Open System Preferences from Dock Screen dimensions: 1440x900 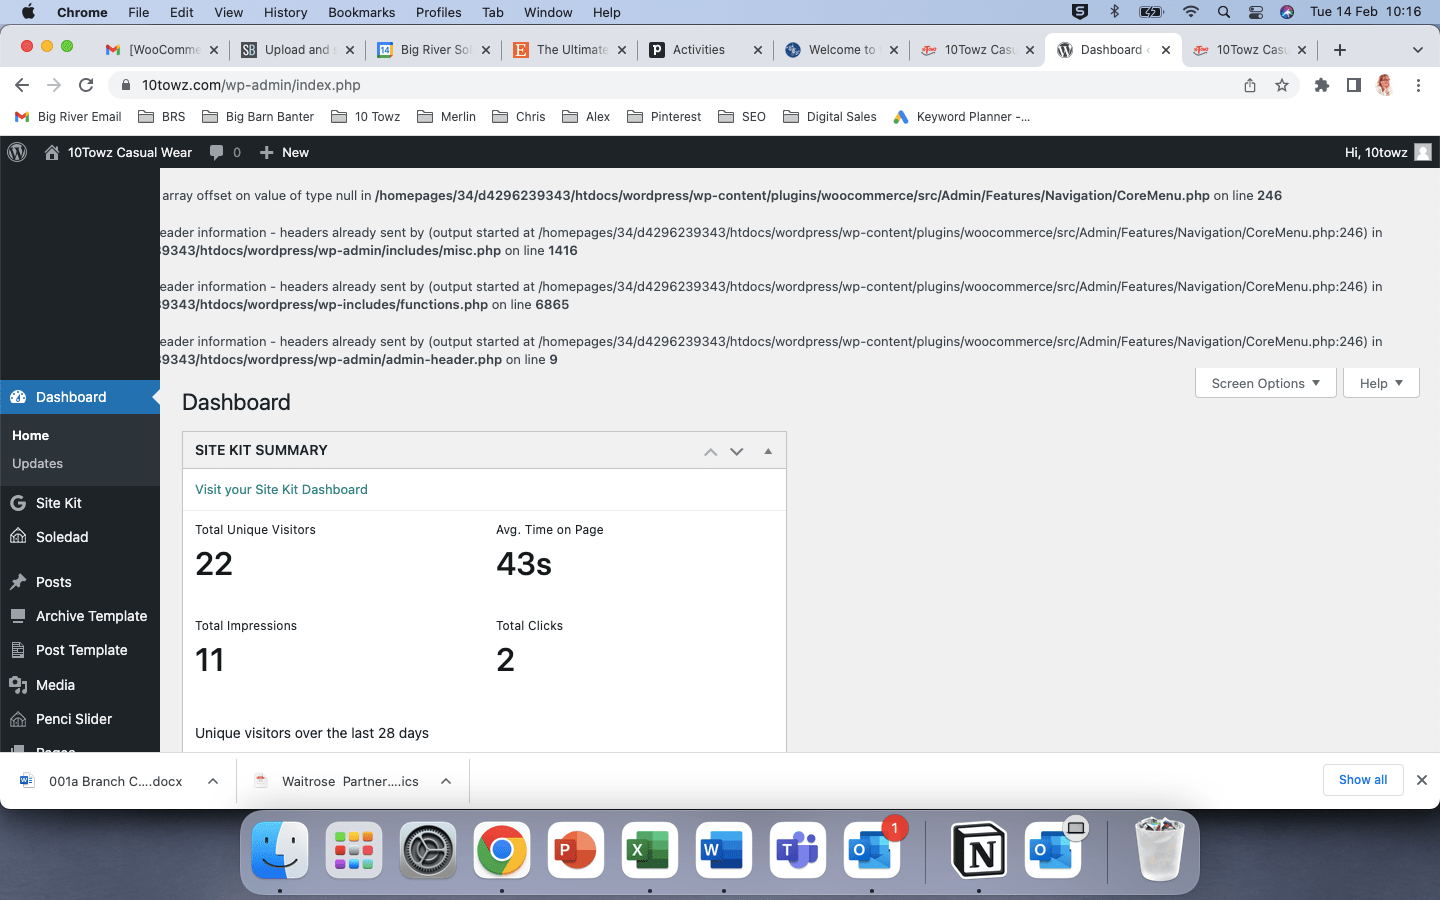[428, 851]
